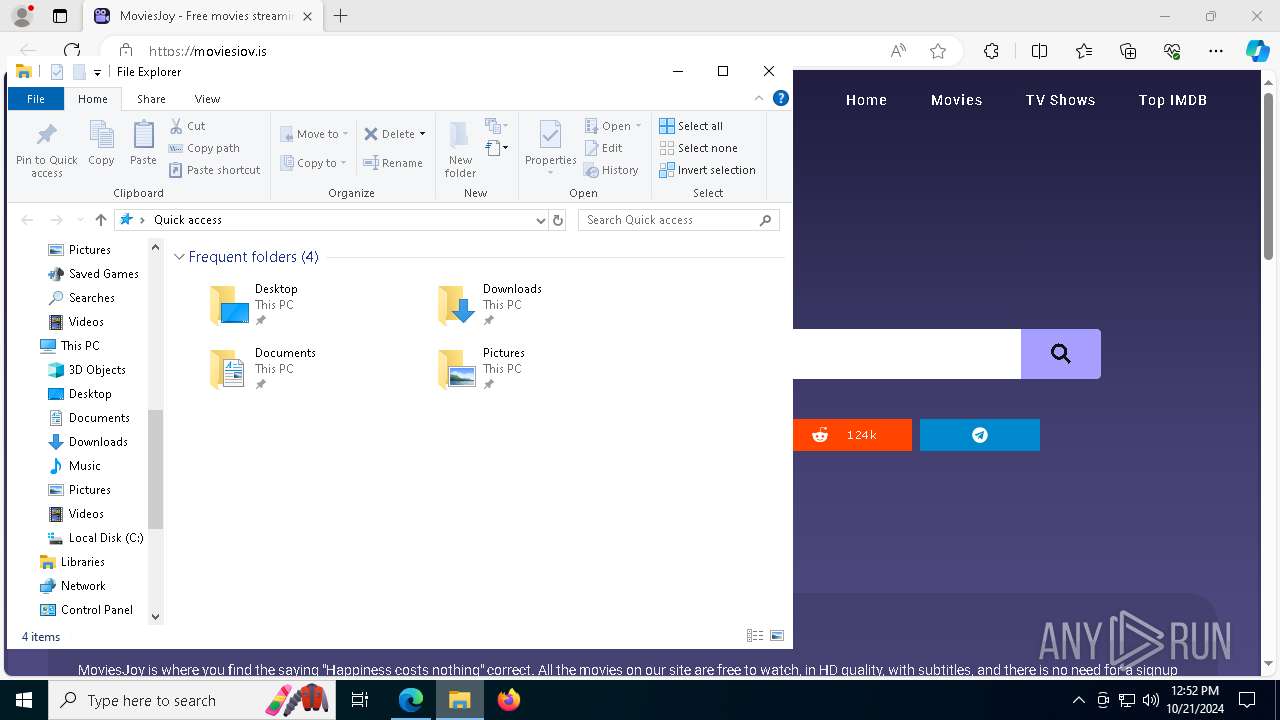
Task: Switch to large icons view layout
Action: (x=777, y=636)
